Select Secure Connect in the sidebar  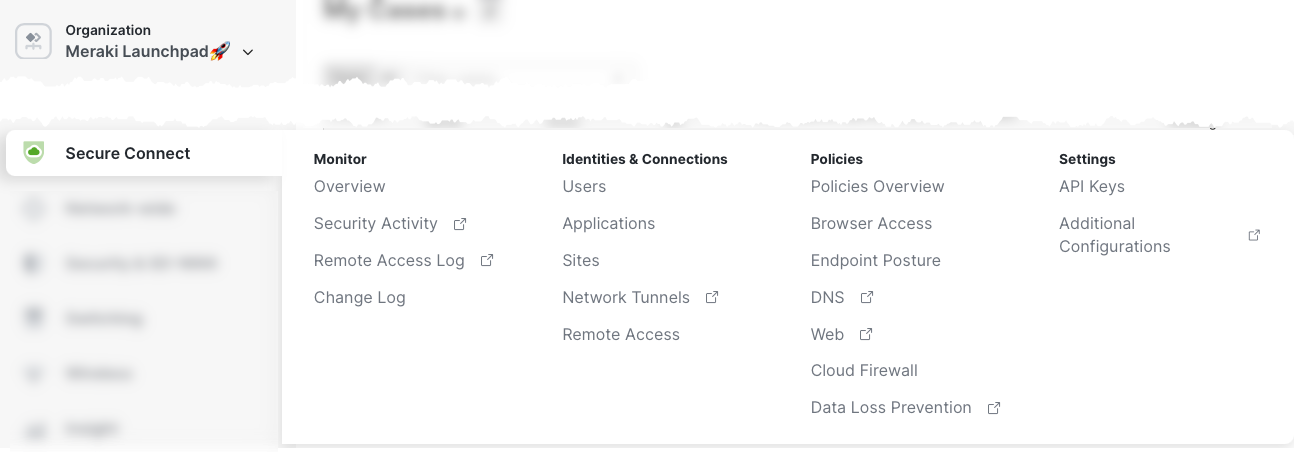(x=128, y=153)
